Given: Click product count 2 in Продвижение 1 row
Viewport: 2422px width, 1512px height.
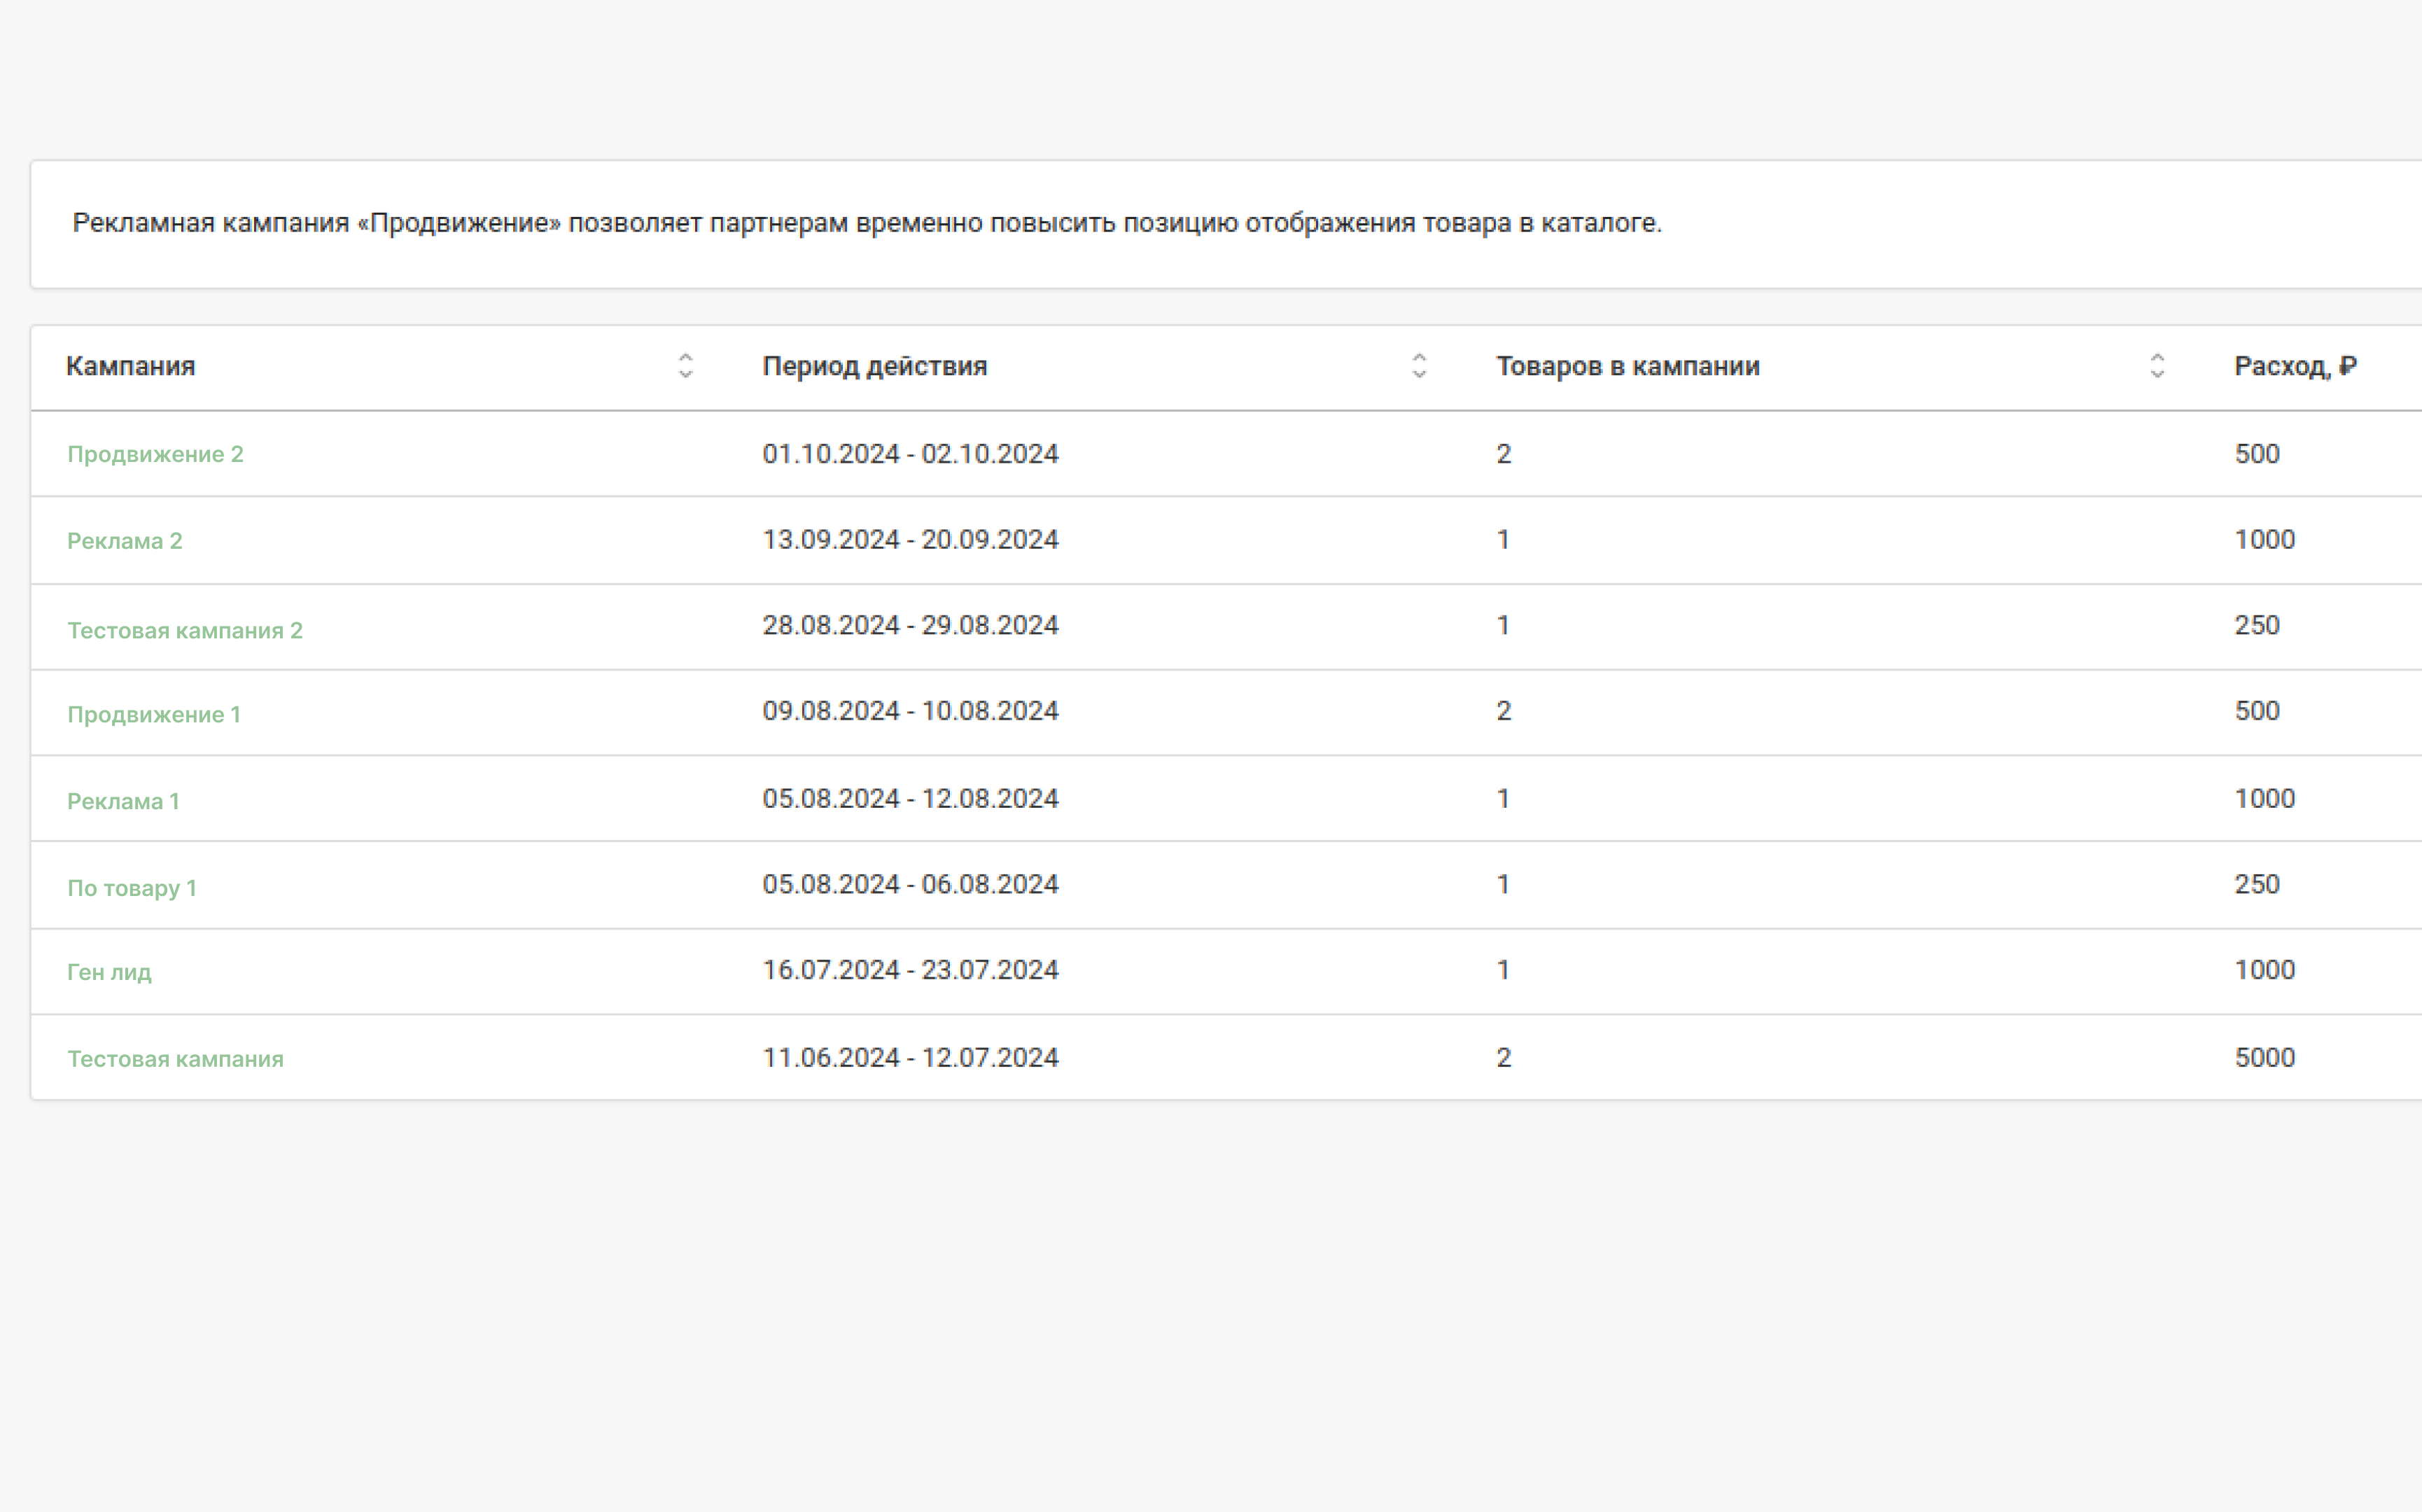Looking at the screenshot, I should 1503,711.
